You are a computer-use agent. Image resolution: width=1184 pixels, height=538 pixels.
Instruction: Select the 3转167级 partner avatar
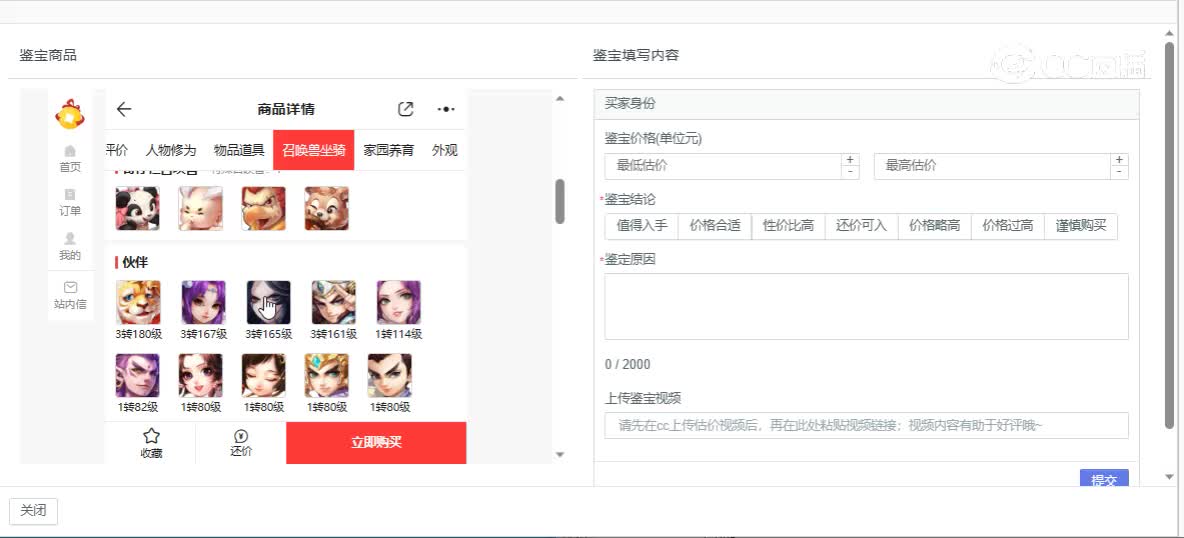tap(203, 302)
